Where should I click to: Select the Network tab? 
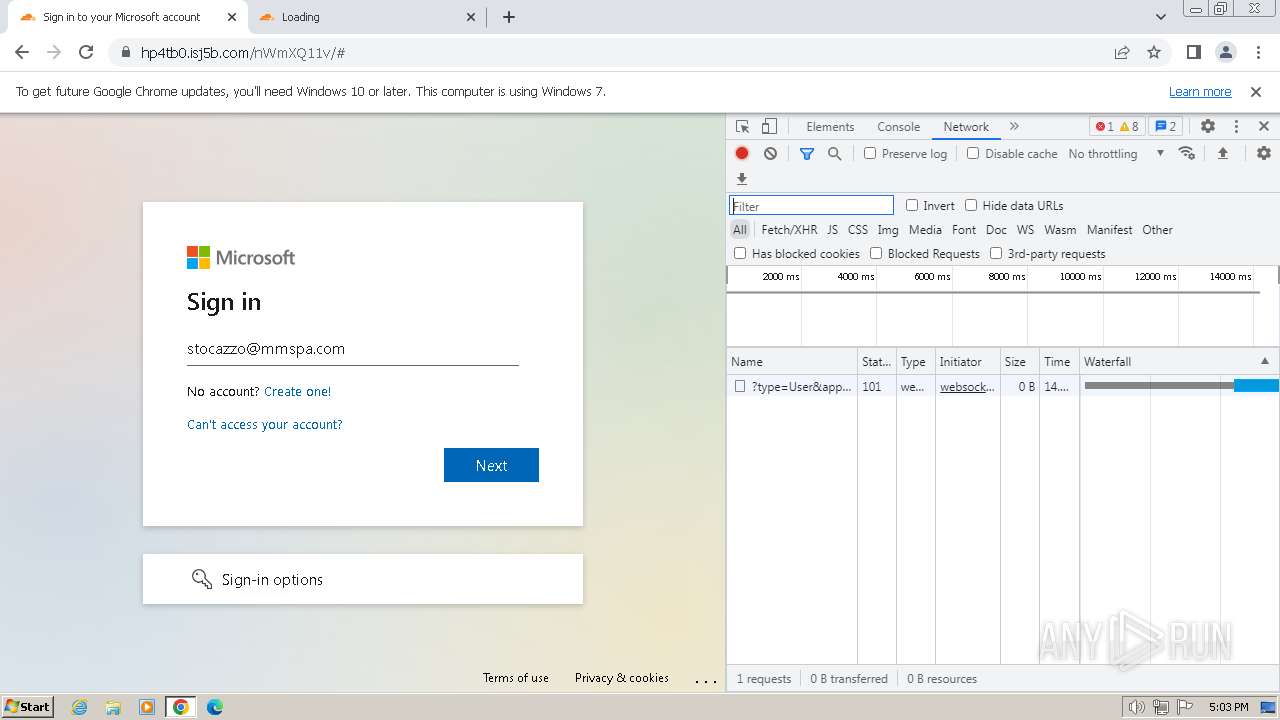pyautogui.click(x=966, y=127)
